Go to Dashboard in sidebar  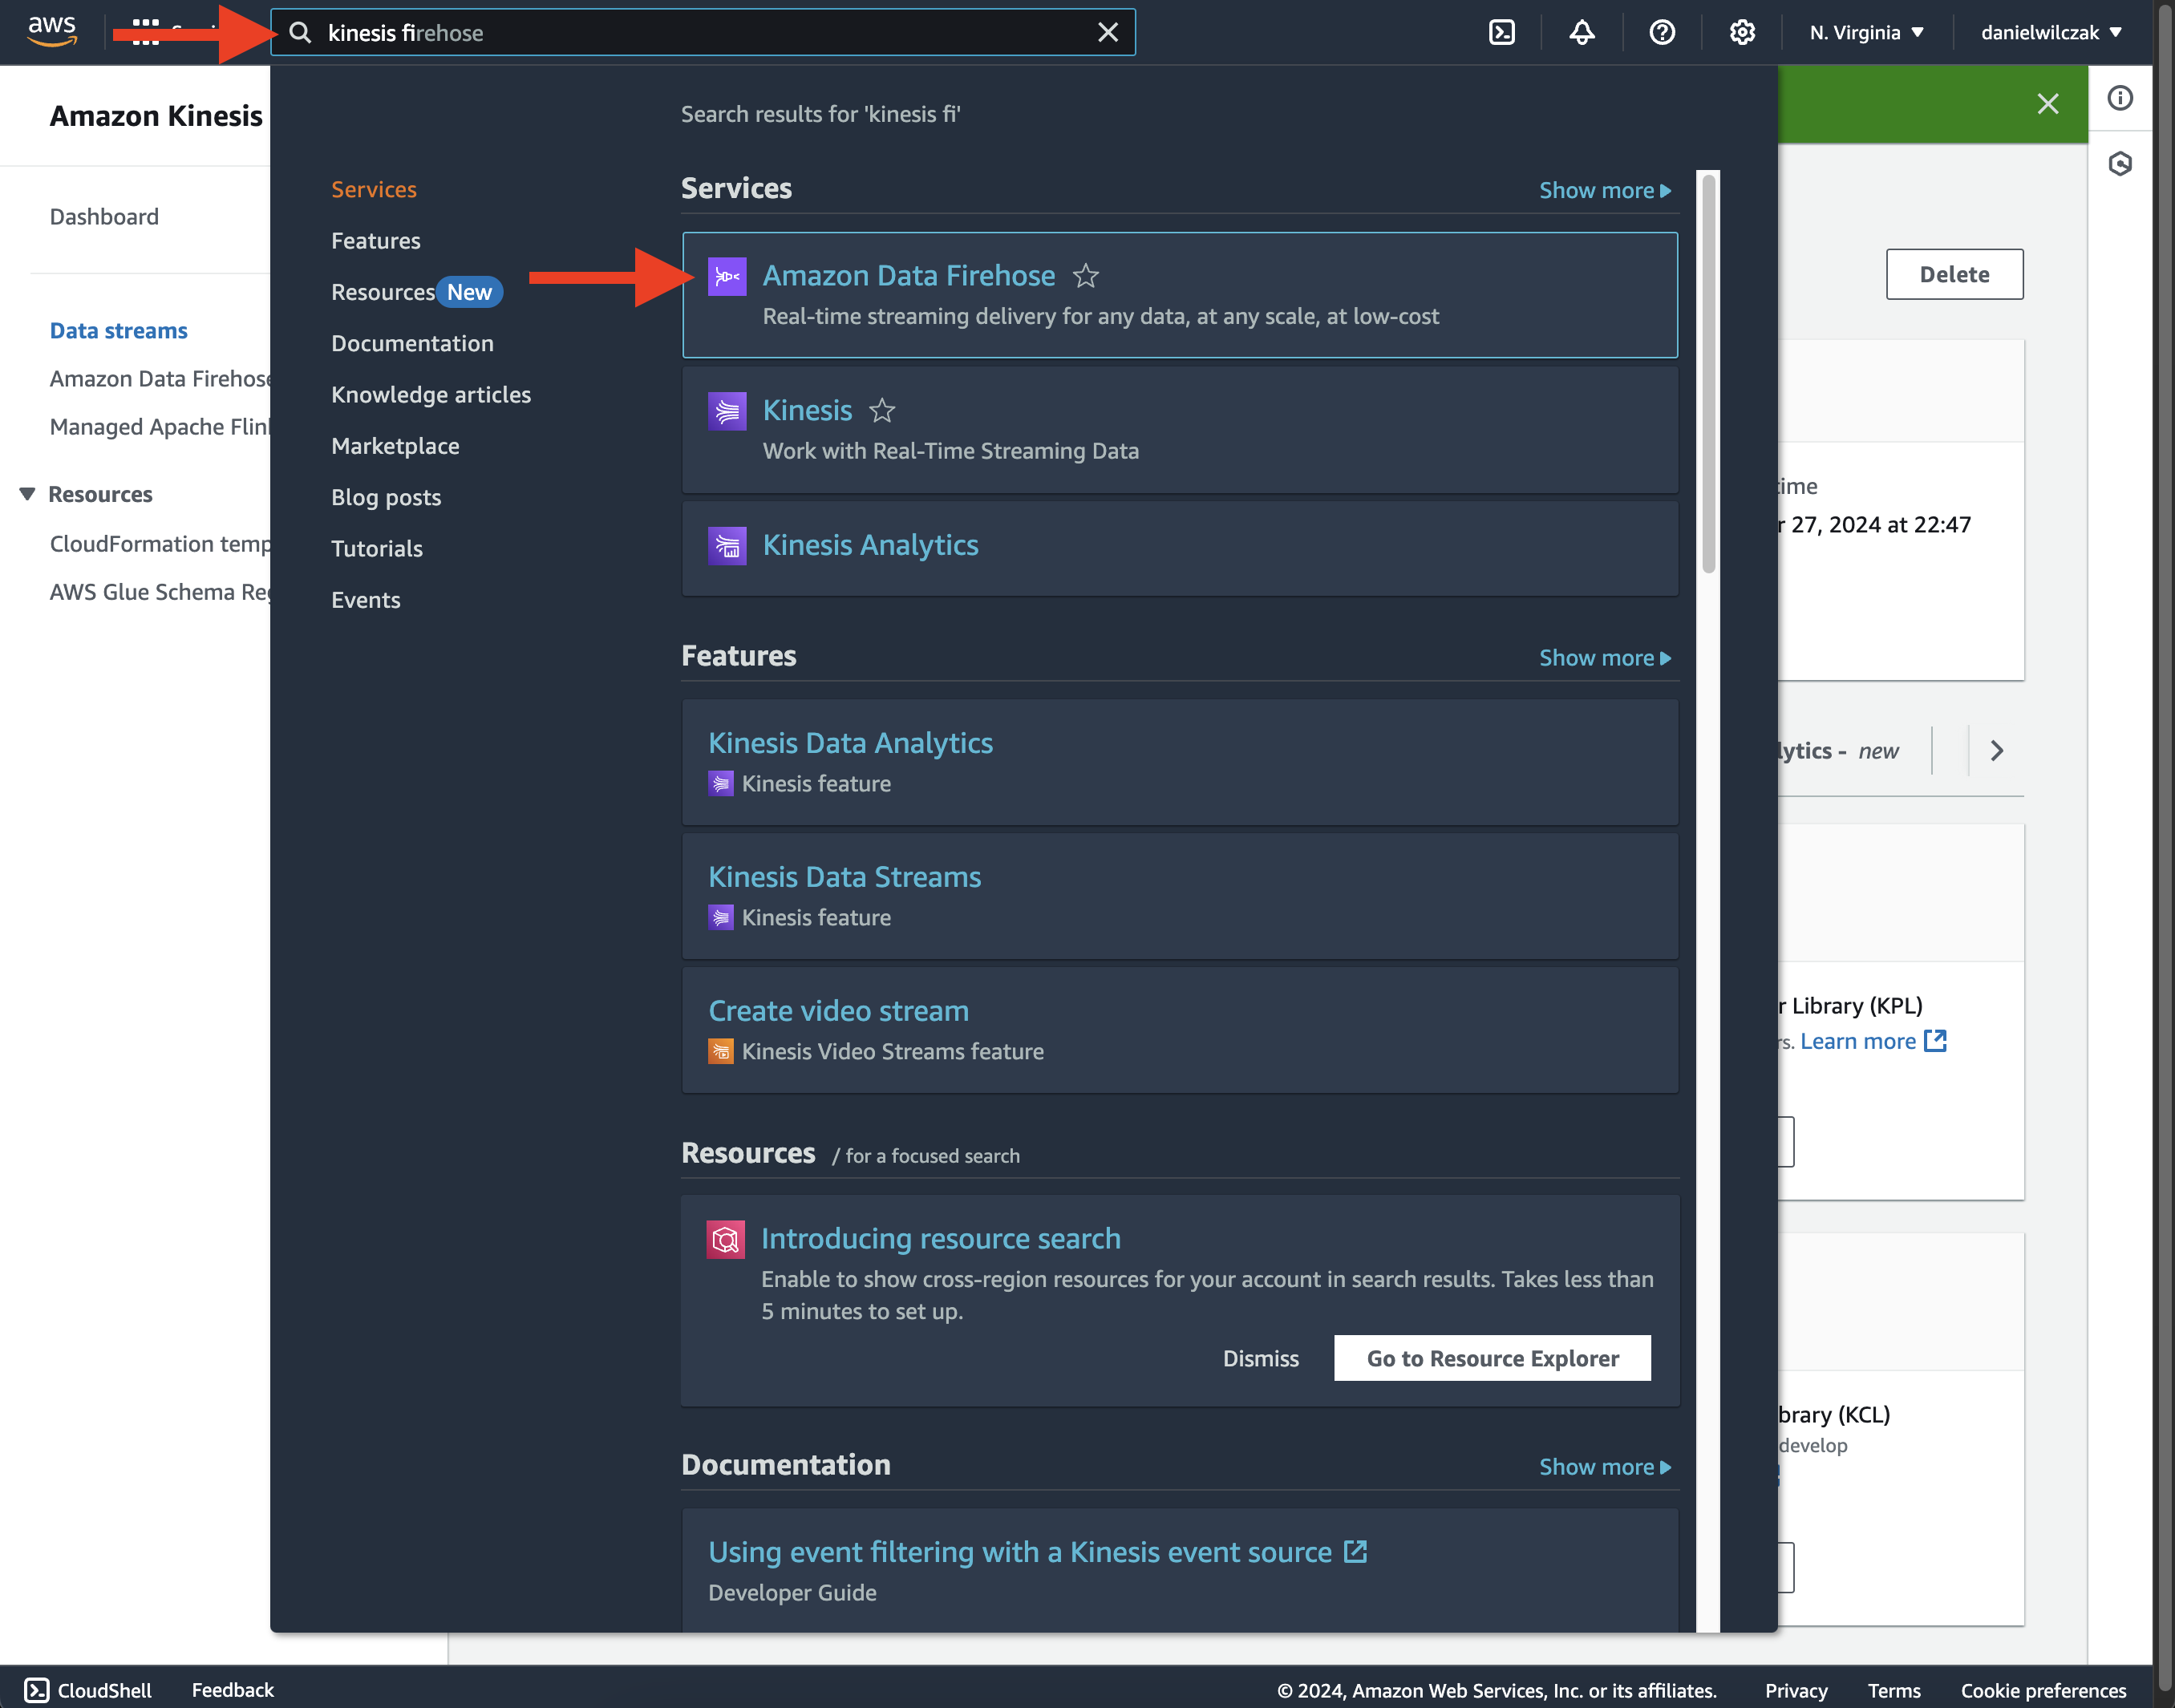[104, 217]
